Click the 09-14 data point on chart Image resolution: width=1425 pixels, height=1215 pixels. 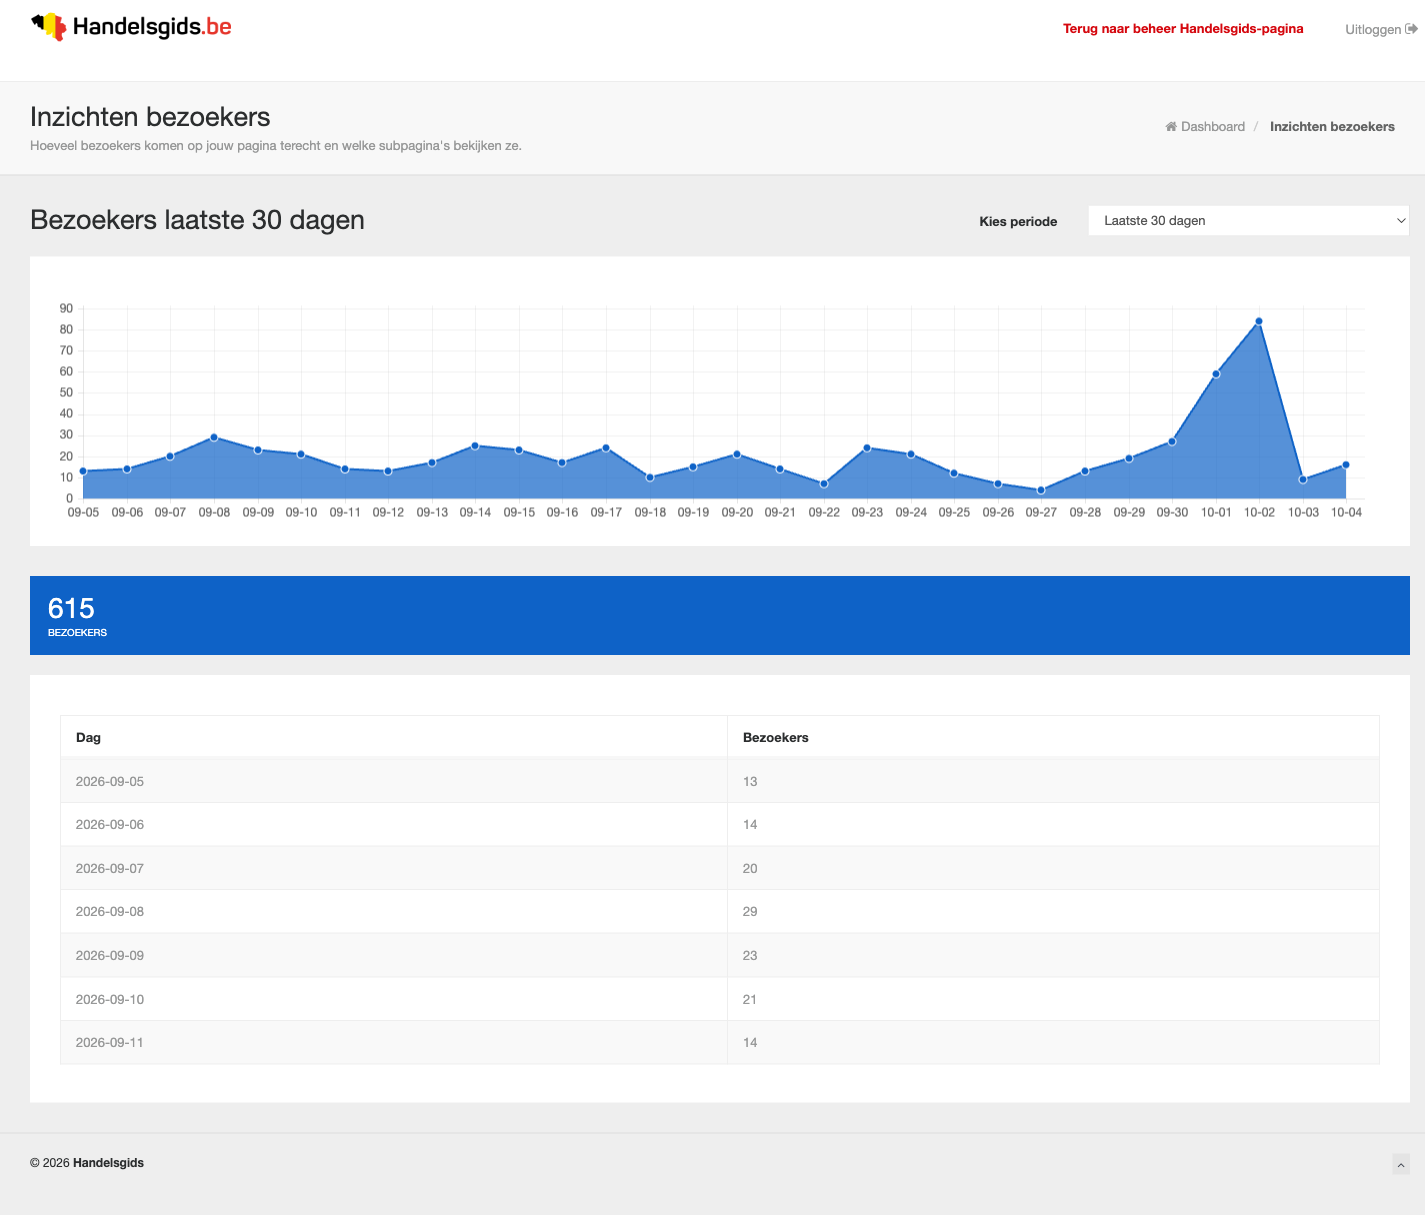click(475, 446)
